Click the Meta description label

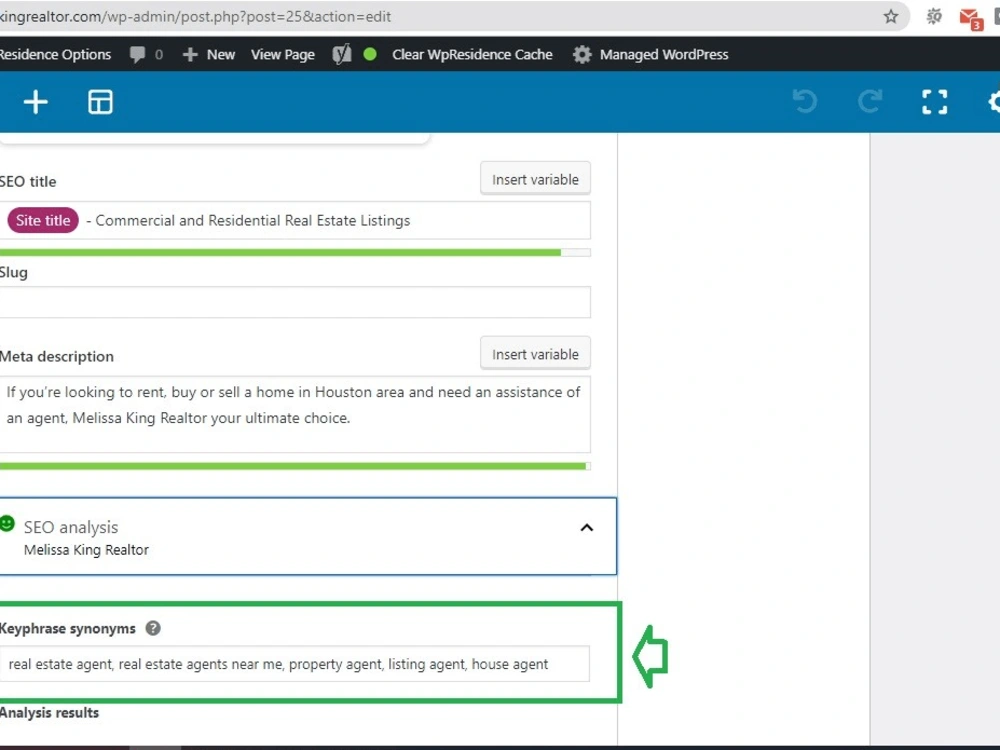(x=57, y=357)
